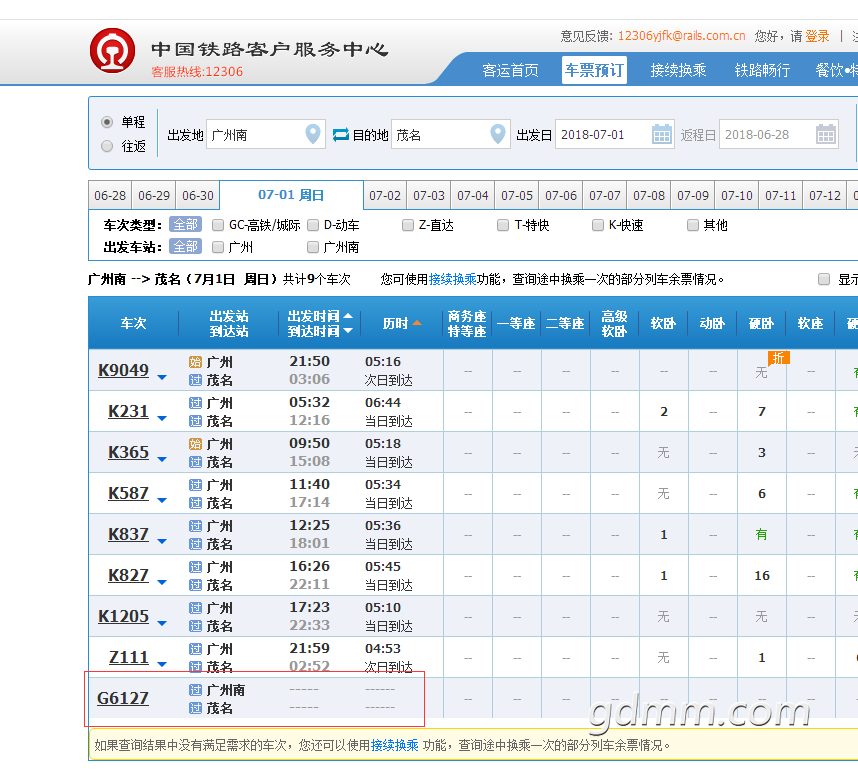Screen dimensions: 858x775
Task: Open the 接续换乘 navigation tab
Action: pyautogui.click(x=678, y=70)
